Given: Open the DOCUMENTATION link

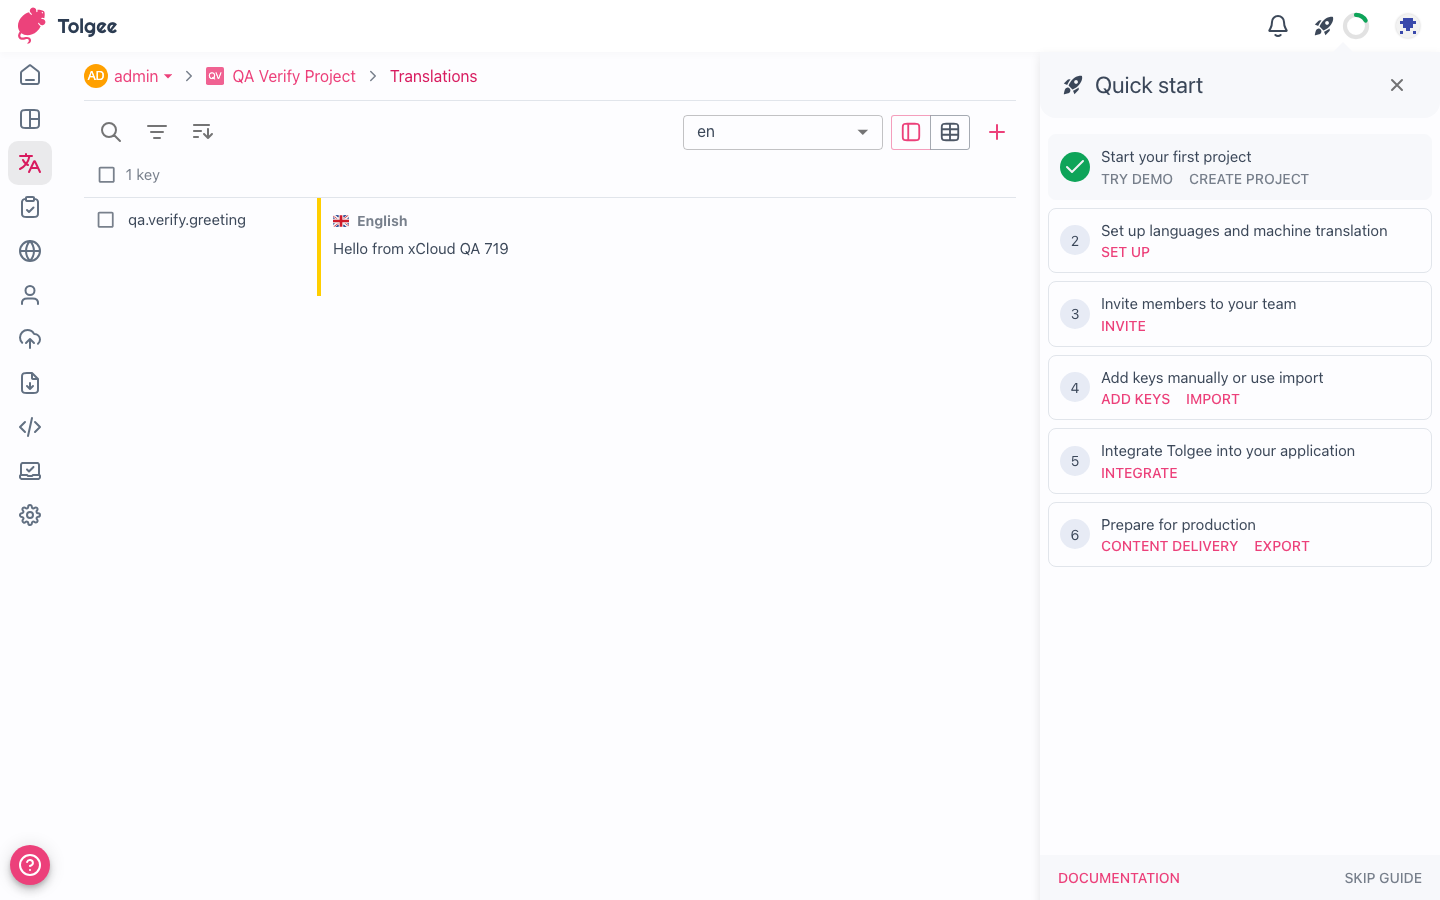Looking at the screenshot, I should point(1119,878).
